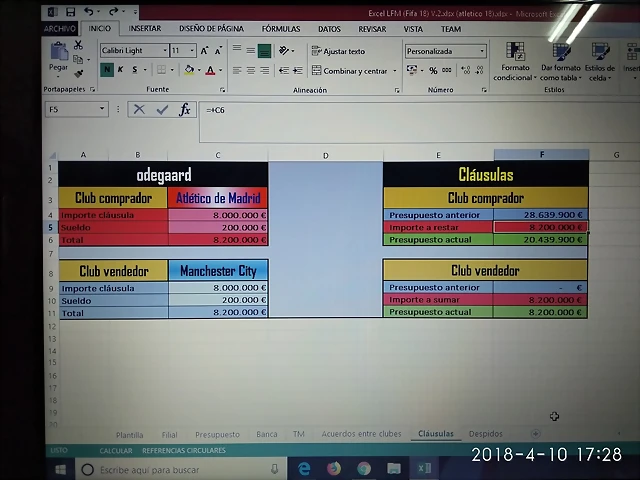Viewport: 640px width, 480px height.
Task: Open Microsoft Edge from taskbar
Action: (x=304, y=469)
